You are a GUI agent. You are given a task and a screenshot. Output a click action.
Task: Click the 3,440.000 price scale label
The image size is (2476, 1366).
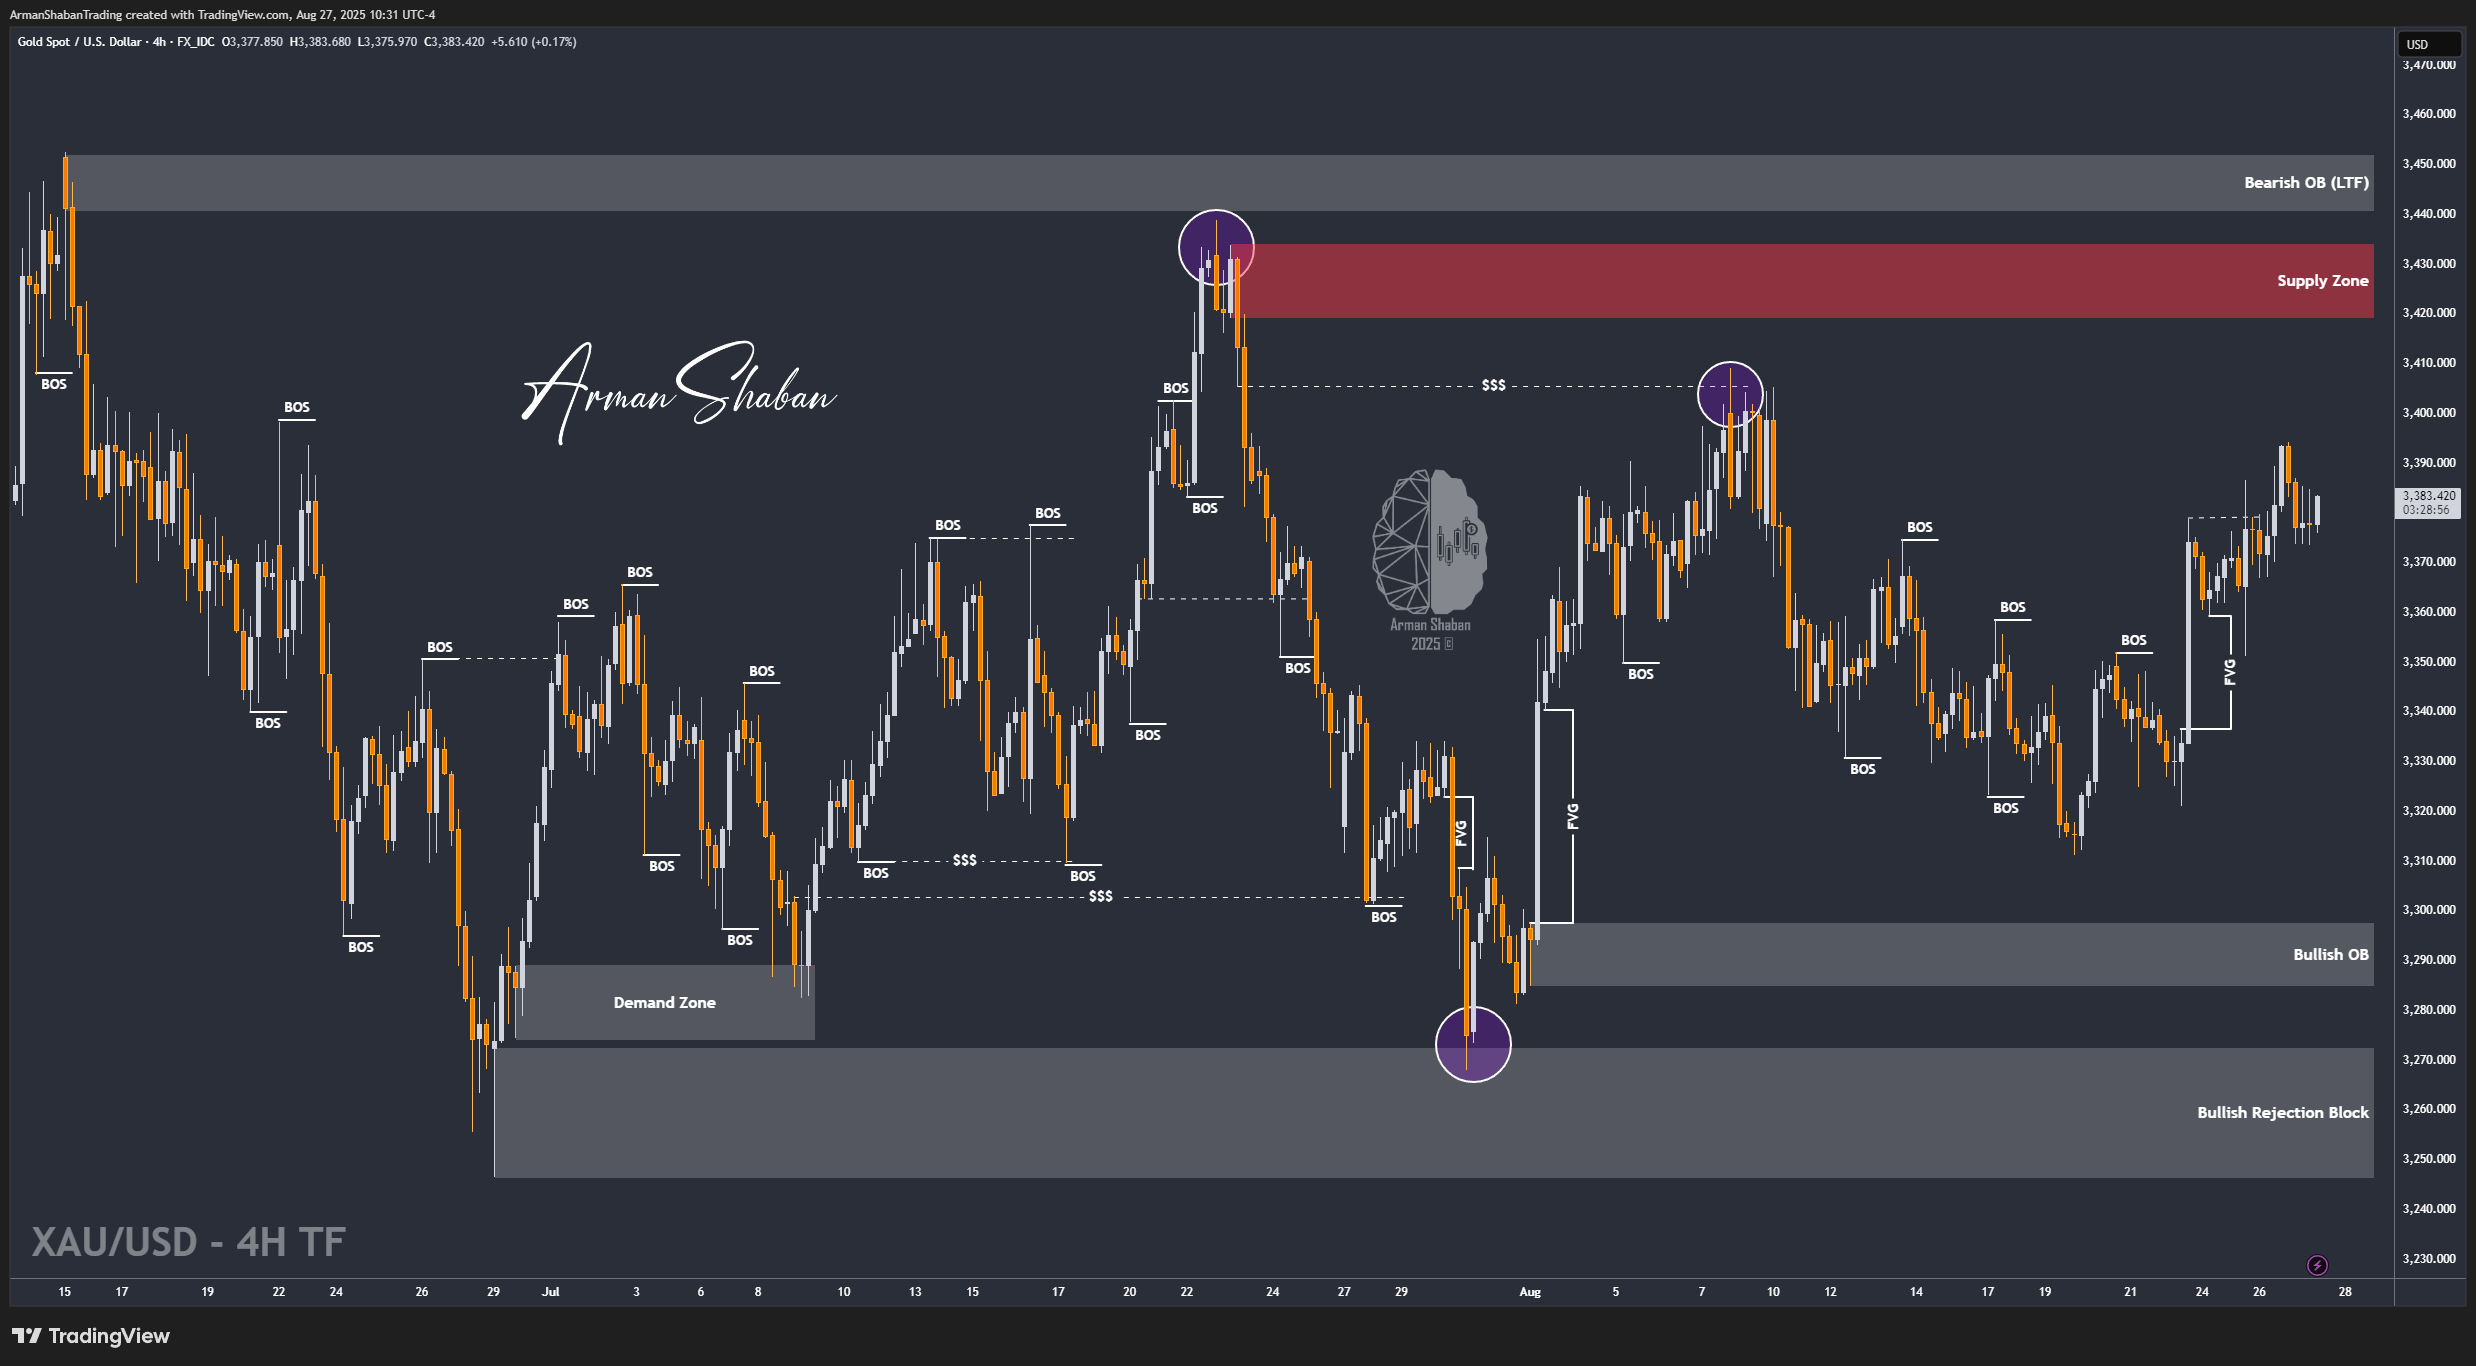pos(2429,214)
